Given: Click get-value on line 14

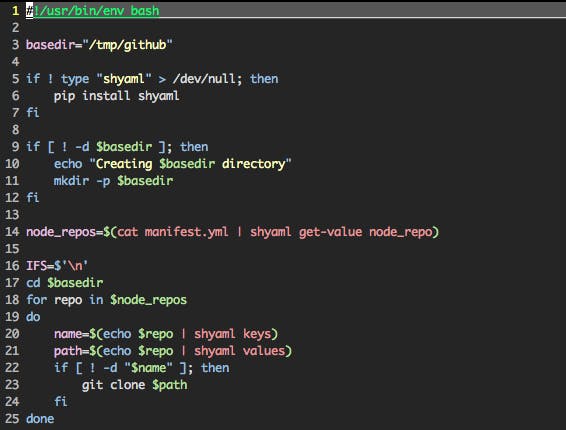Looking at the screenshot, I should point(330,232).
